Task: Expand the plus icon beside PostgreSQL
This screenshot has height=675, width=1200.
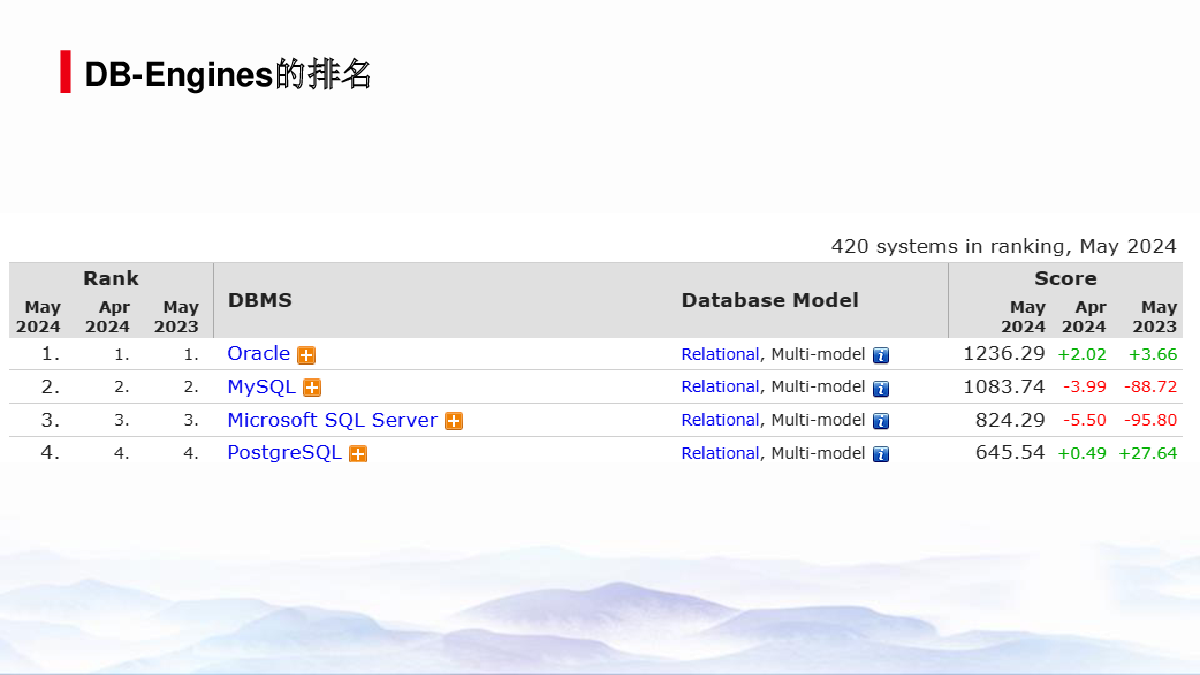Action: point(358,454)
